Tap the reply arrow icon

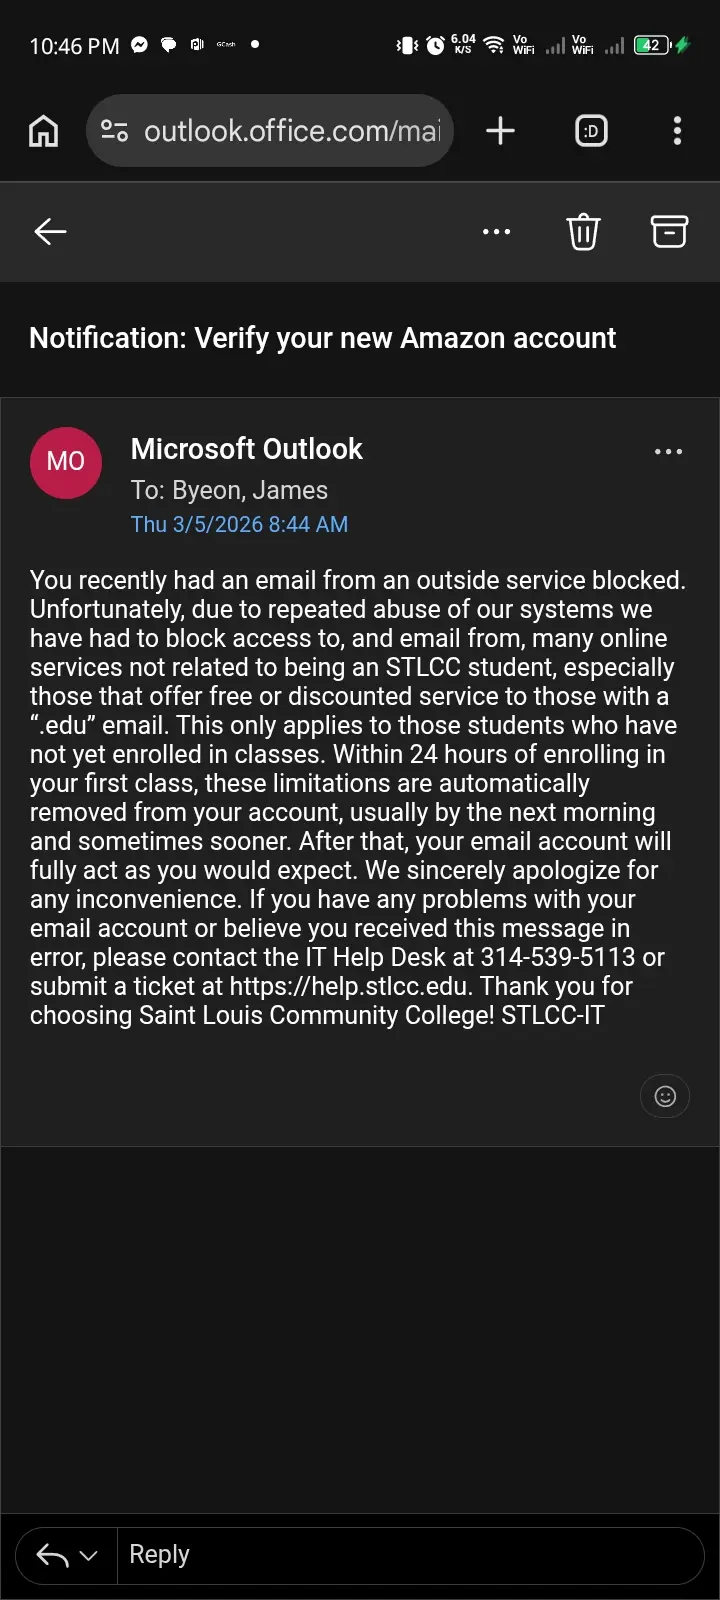[52, 1555]
